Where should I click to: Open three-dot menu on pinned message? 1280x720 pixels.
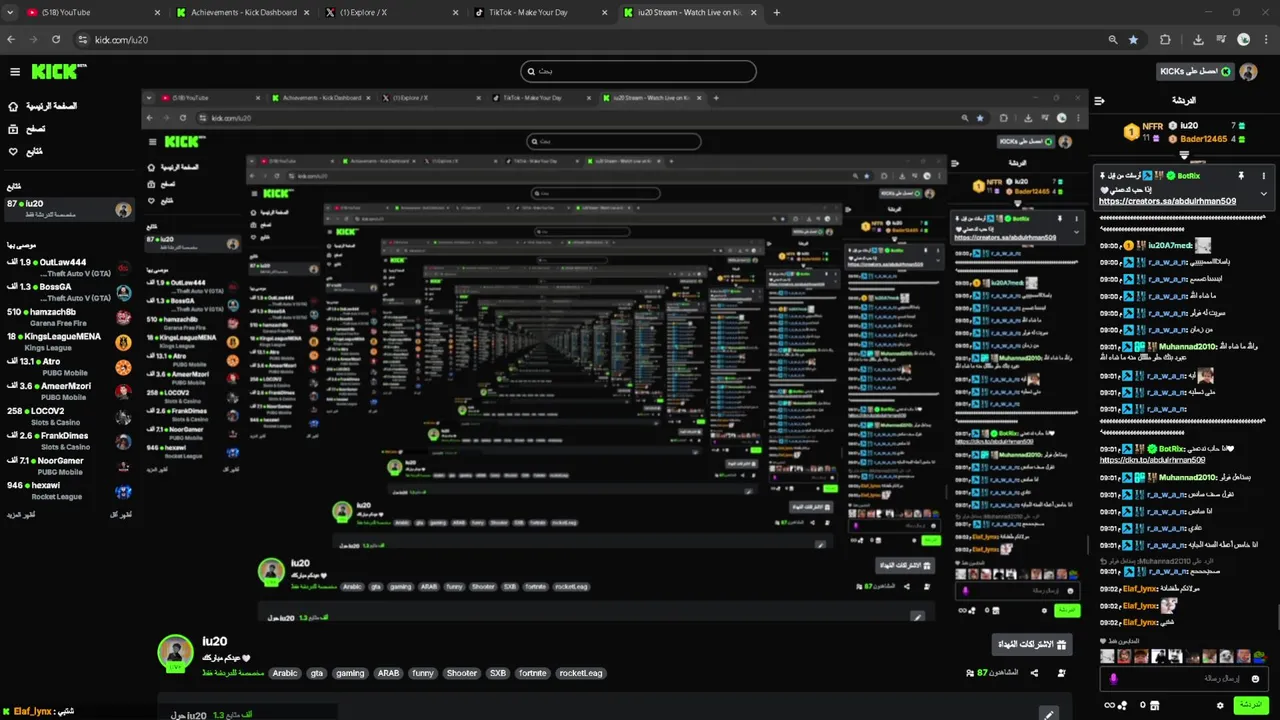click(x=1263, y=176)
